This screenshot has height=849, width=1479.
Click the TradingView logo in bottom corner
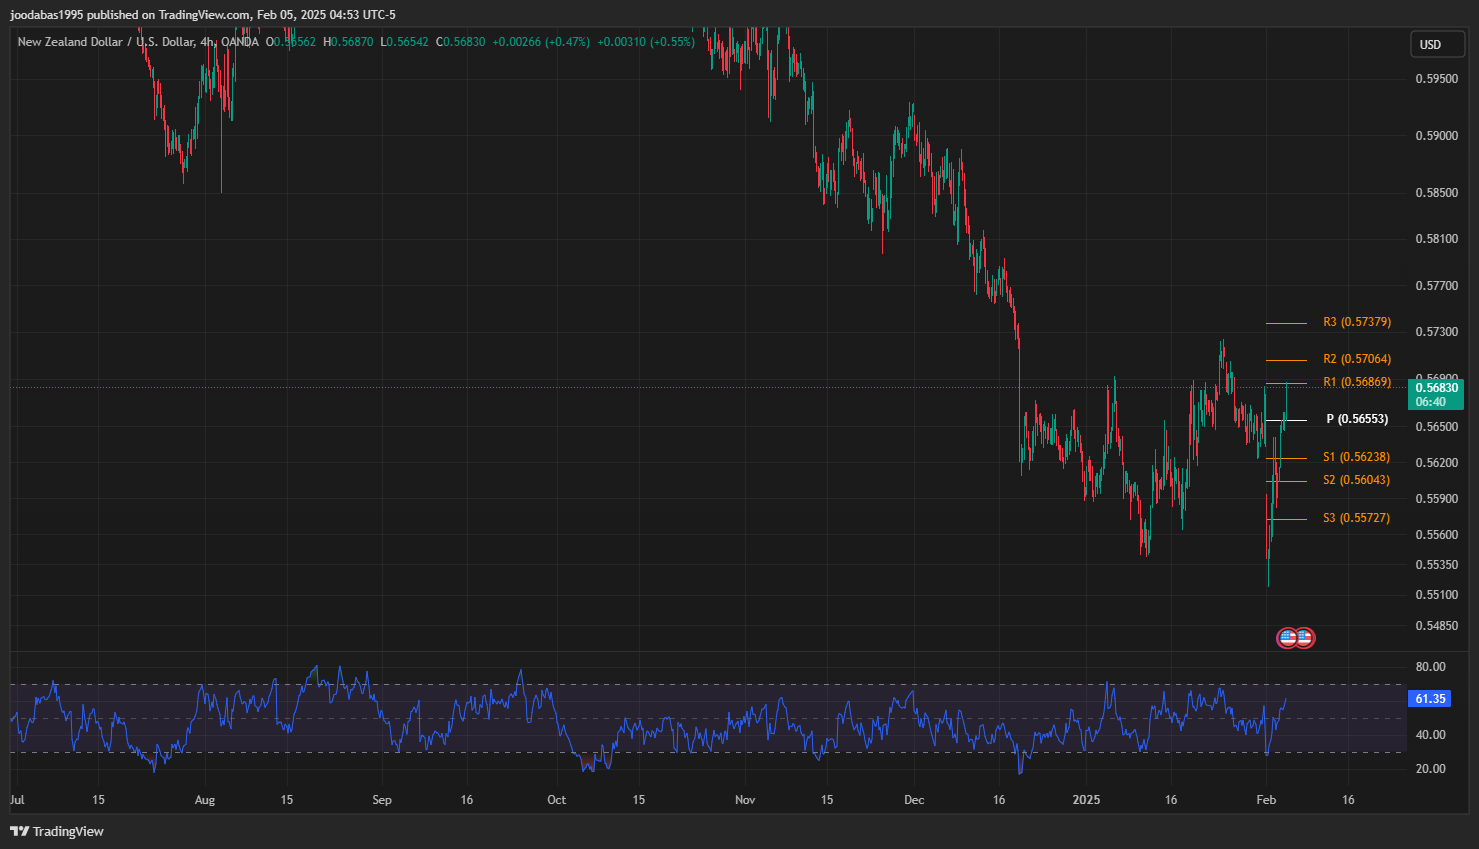[x=57, y=831]
